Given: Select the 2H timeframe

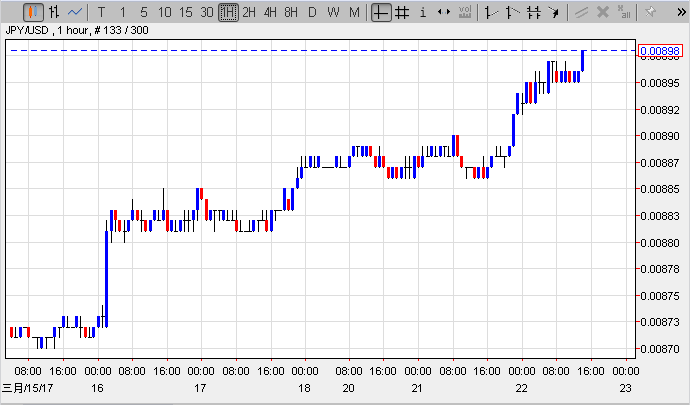Looking at the screenshot, I should [x=249, y=12].
